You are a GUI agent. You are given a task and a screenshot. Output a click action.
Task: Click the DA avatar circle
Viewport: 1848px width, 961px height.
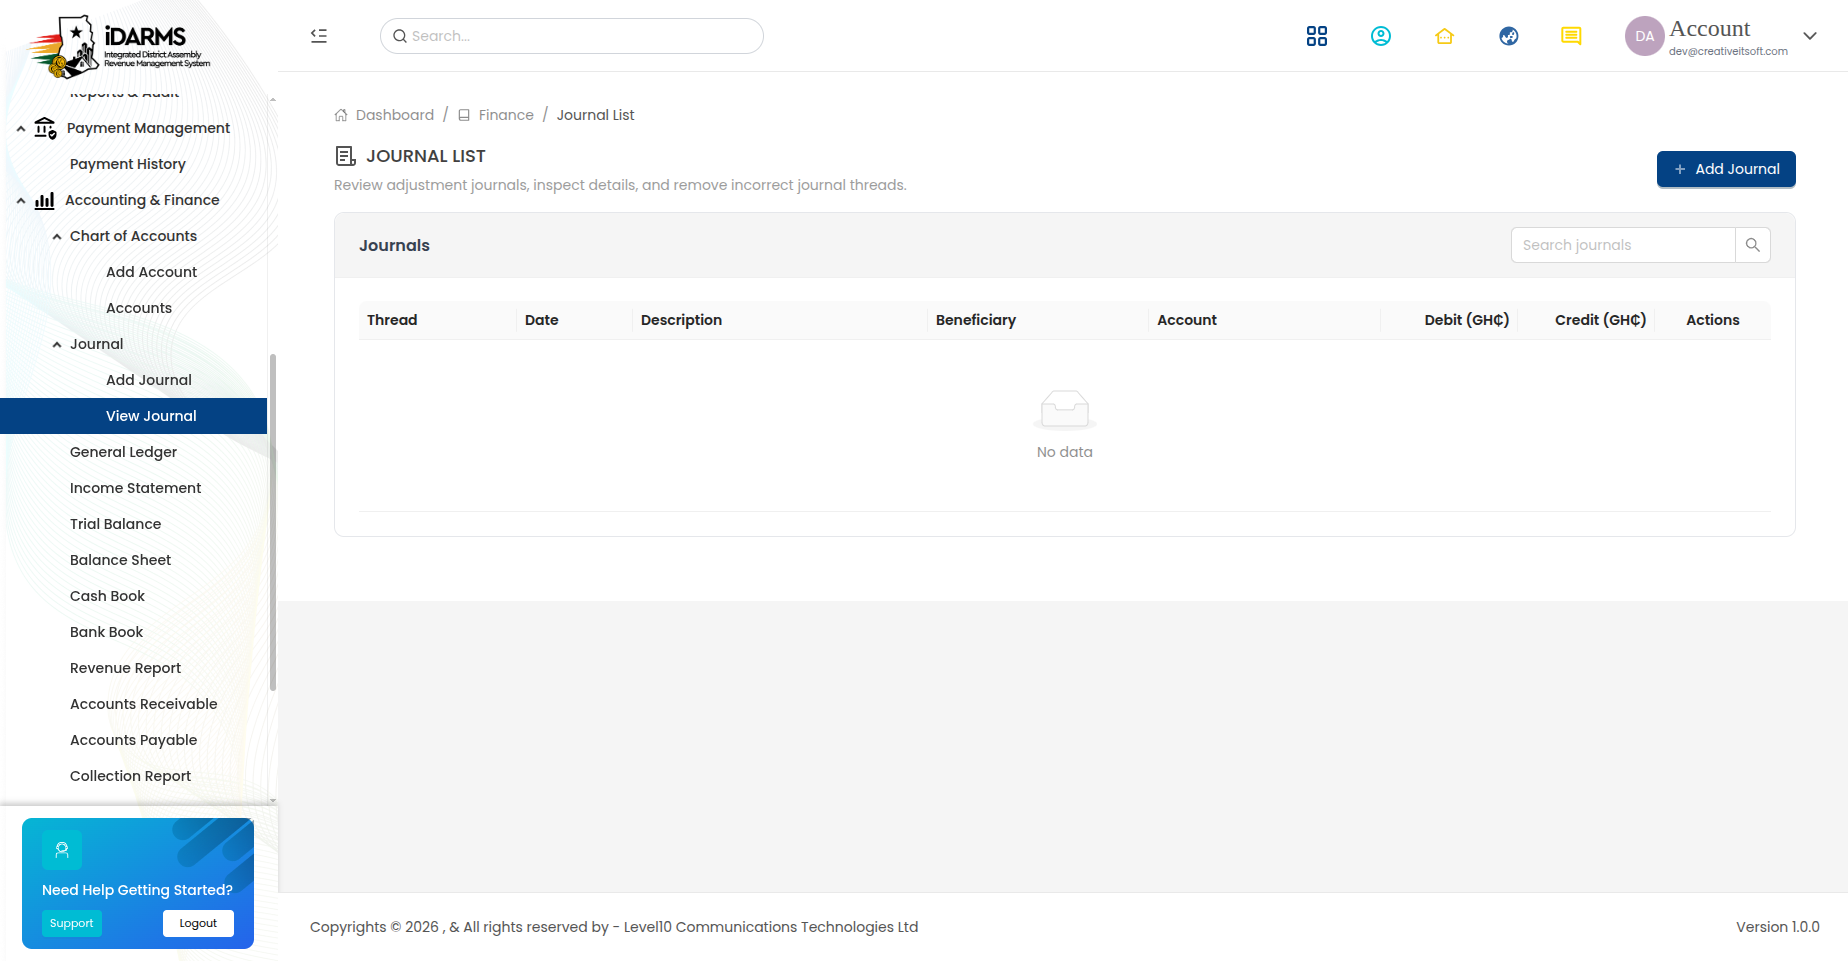coord(1644,36)
